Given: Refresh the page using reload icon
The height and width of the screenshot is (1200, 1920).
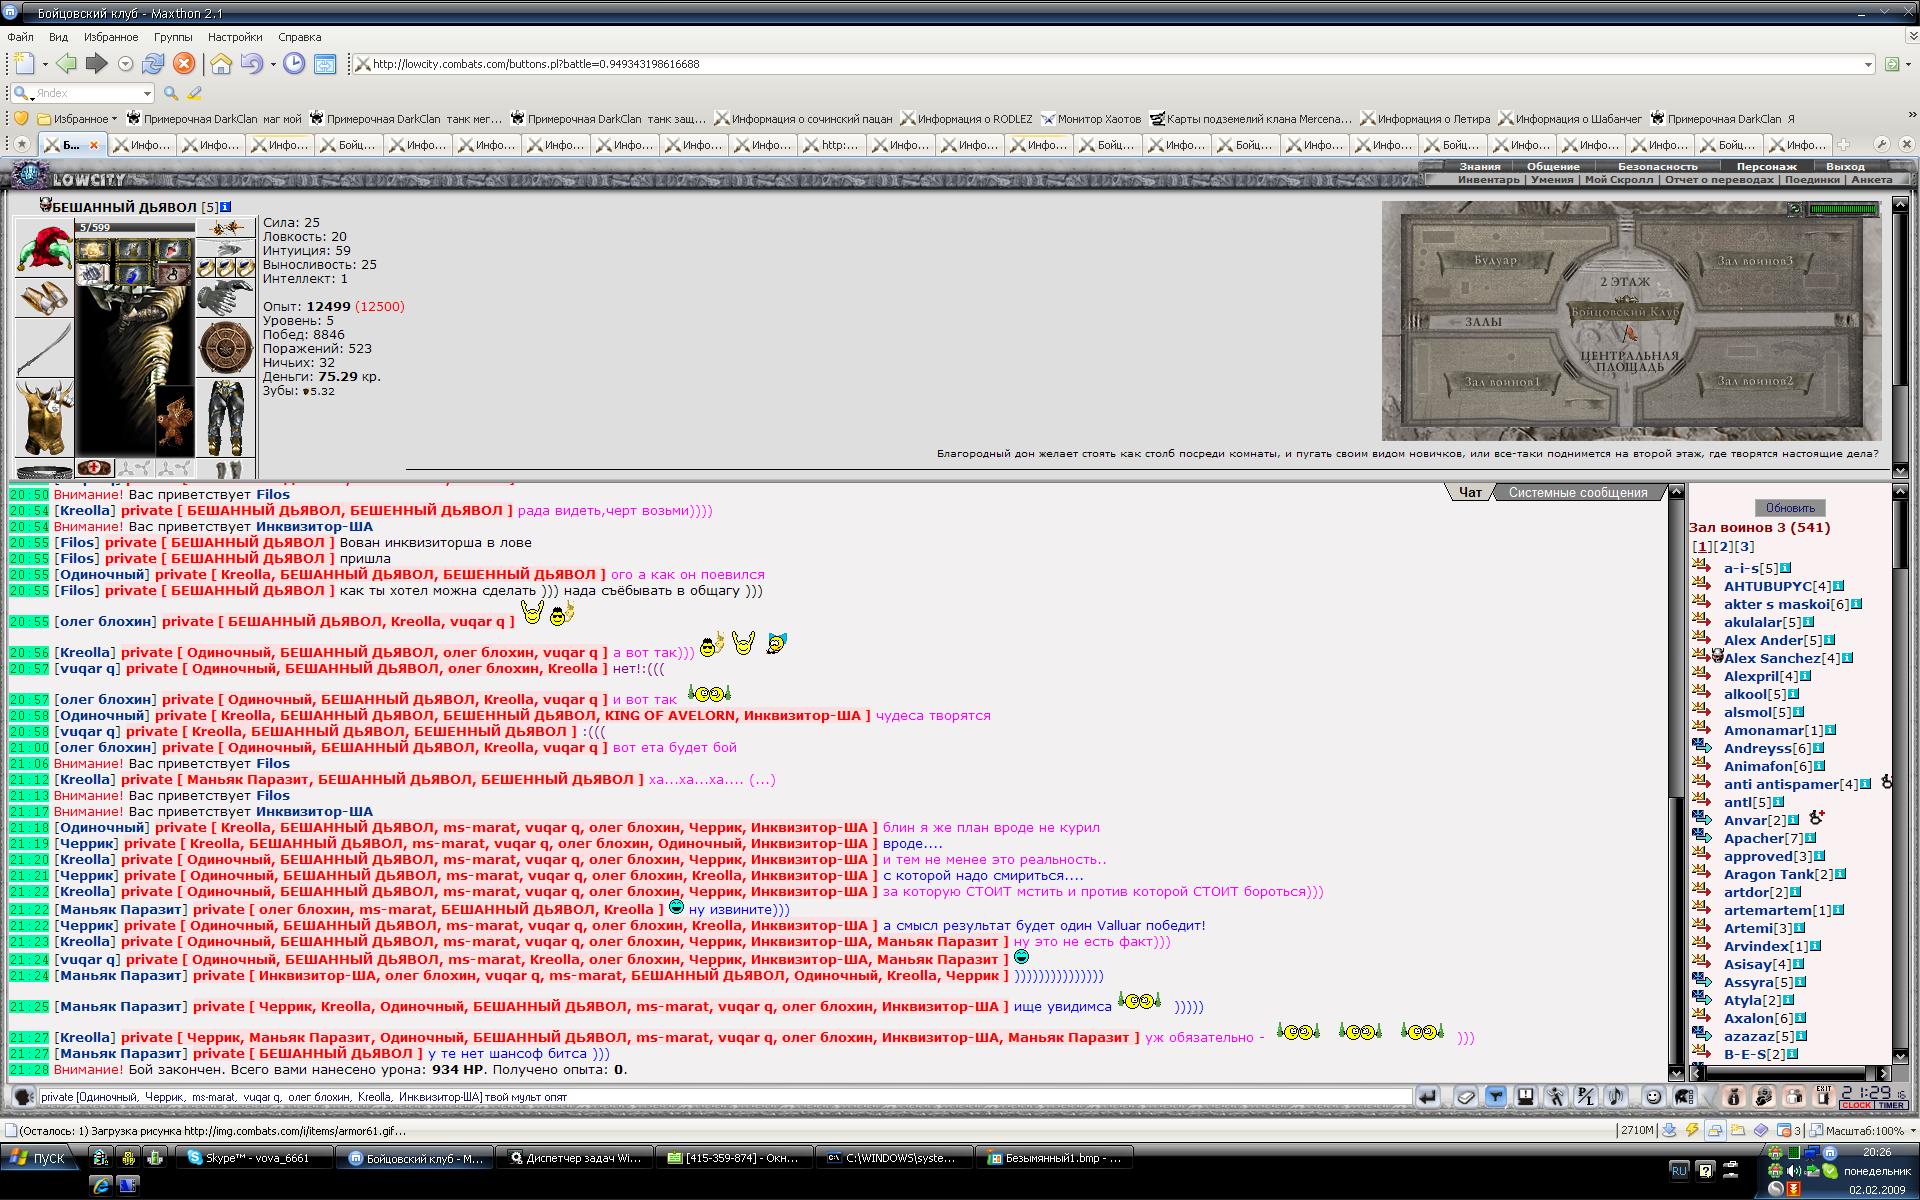Looking at the screenshot, I should [153, 64].
